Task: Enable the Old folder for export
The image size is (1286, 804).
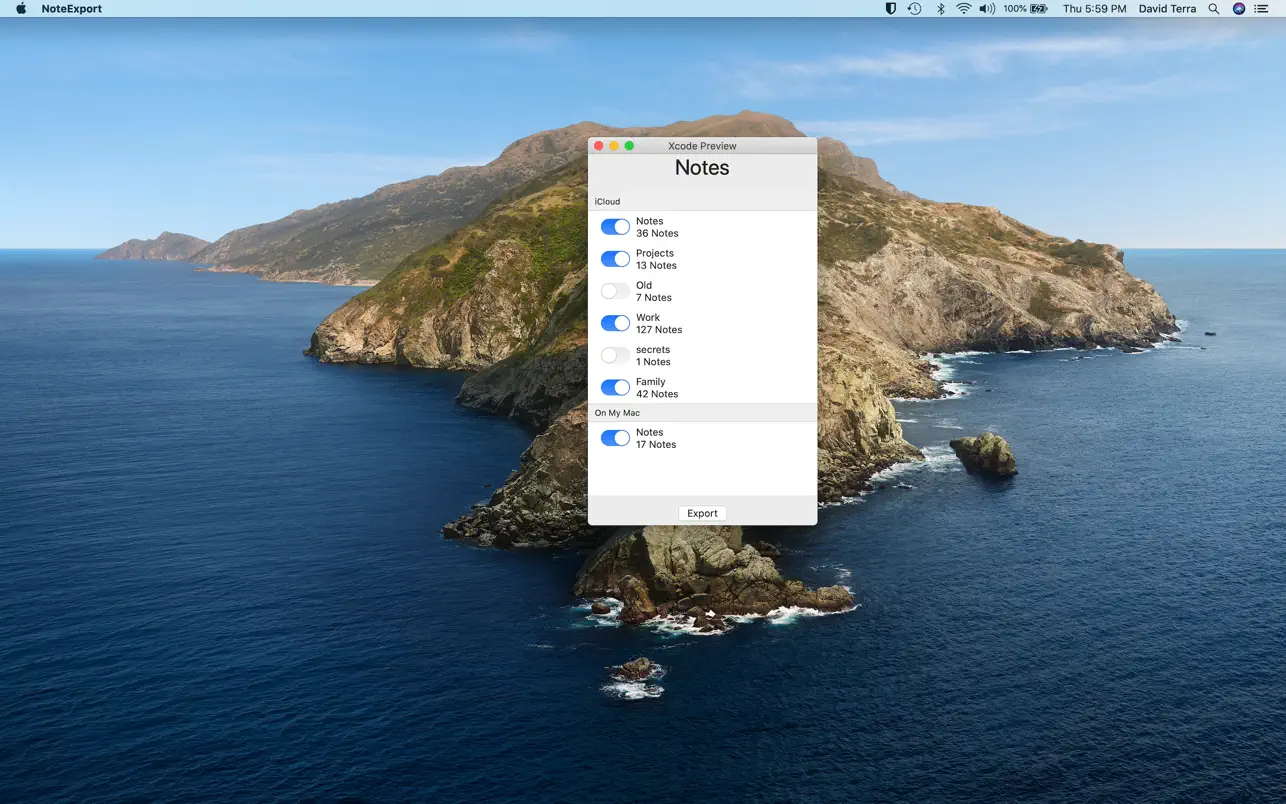Action: click(614, 291)
